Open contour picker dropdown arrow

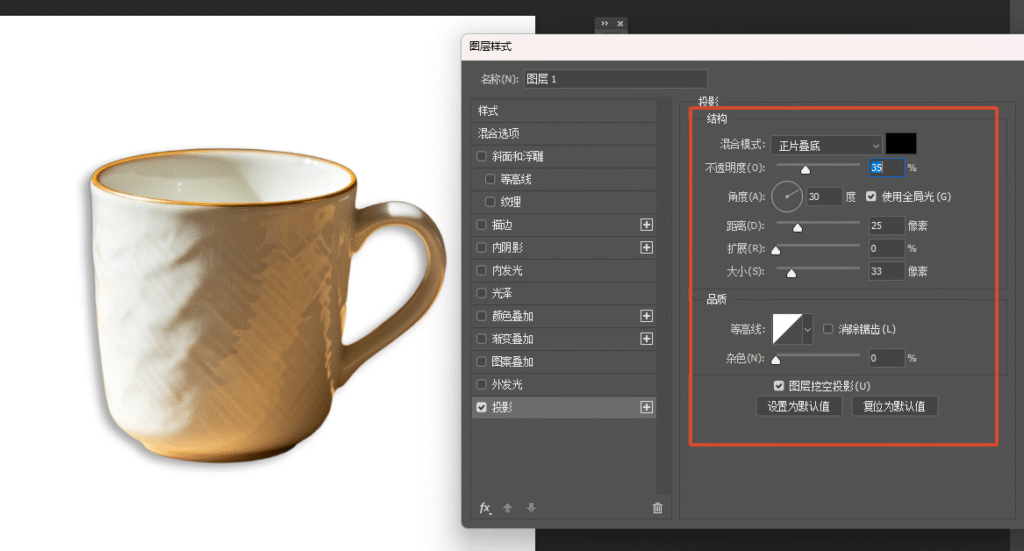[808, 329]
